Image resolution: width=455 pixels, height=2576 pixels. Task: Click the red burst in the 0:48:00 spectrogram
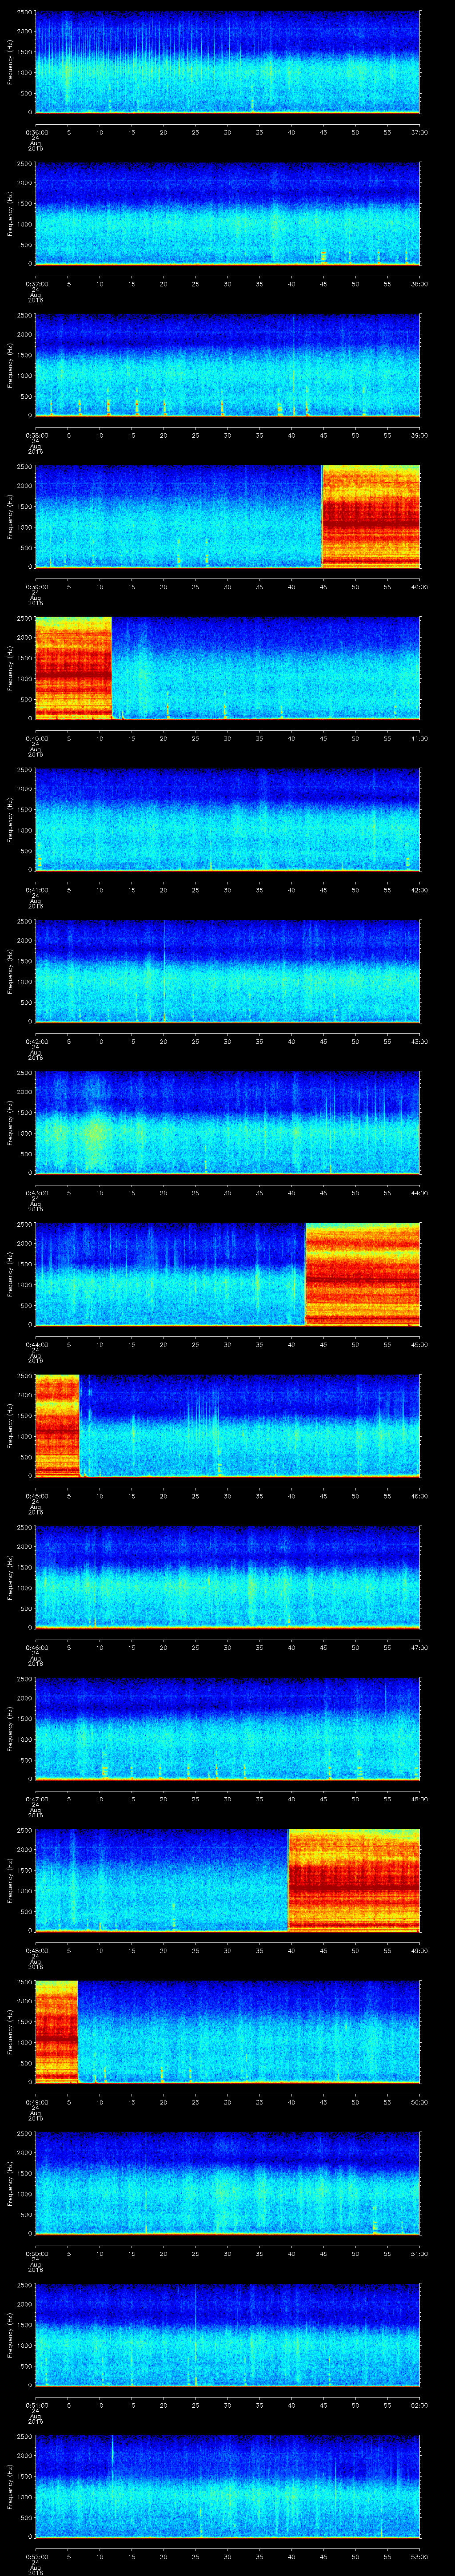pos(354,1879)
